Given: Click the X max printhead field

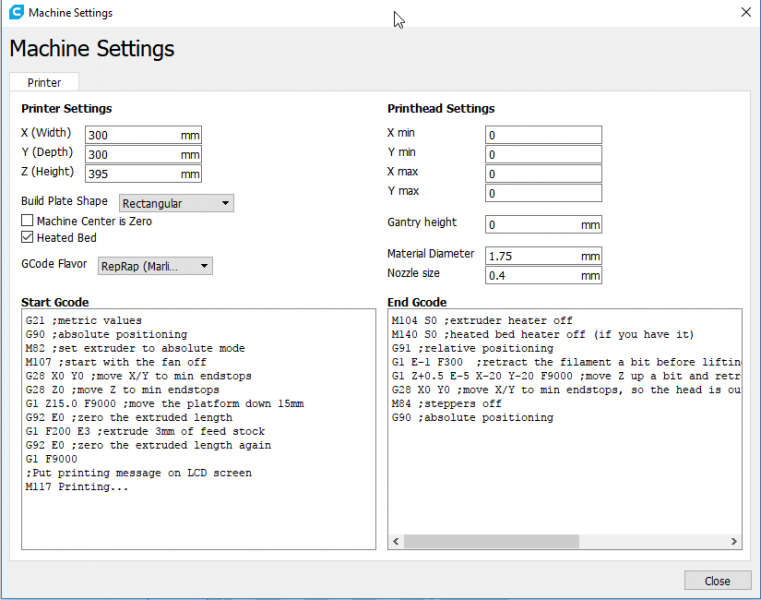Looking at the screenshot, I should click(x=542, y=174).
